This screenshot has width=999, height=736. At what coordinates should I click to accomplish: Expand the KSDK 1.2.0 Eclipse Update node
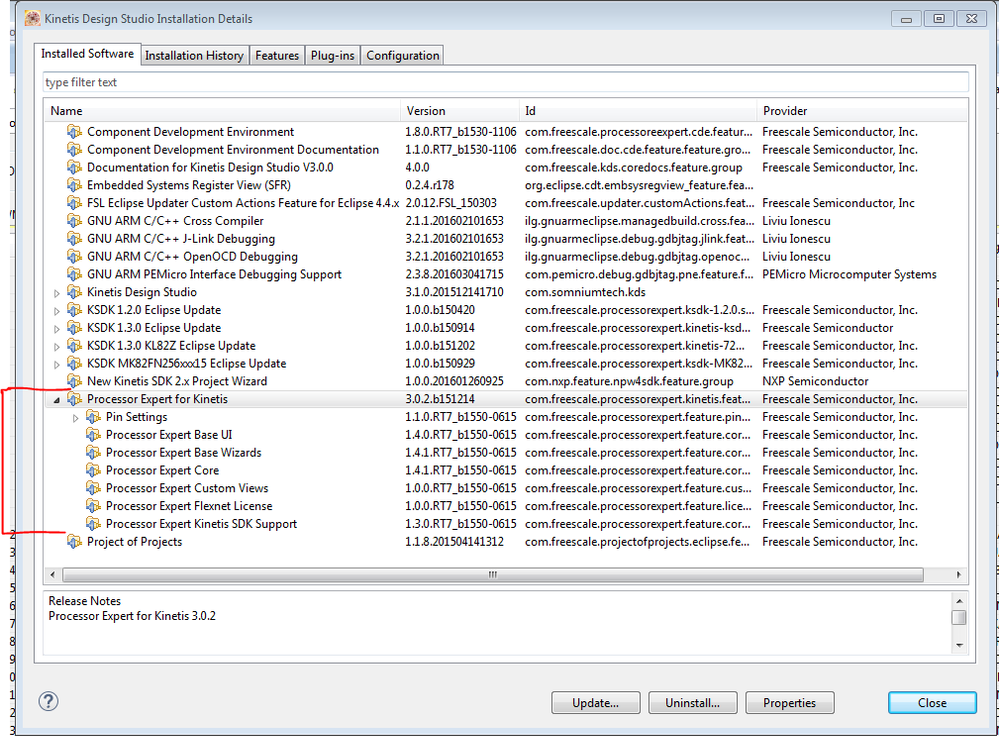coord(57,311)
